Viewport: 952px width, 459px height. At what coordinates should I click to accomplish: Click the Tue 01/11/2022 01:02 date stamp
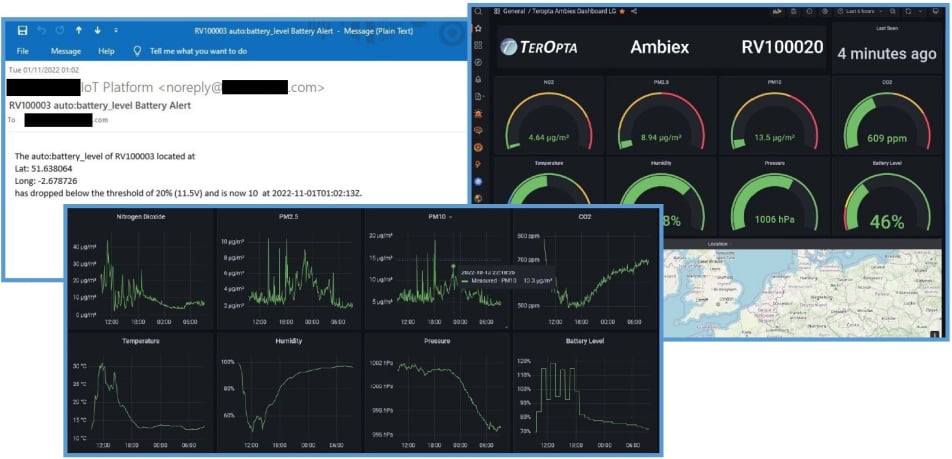pyautogui.click(x=44, y=70)
